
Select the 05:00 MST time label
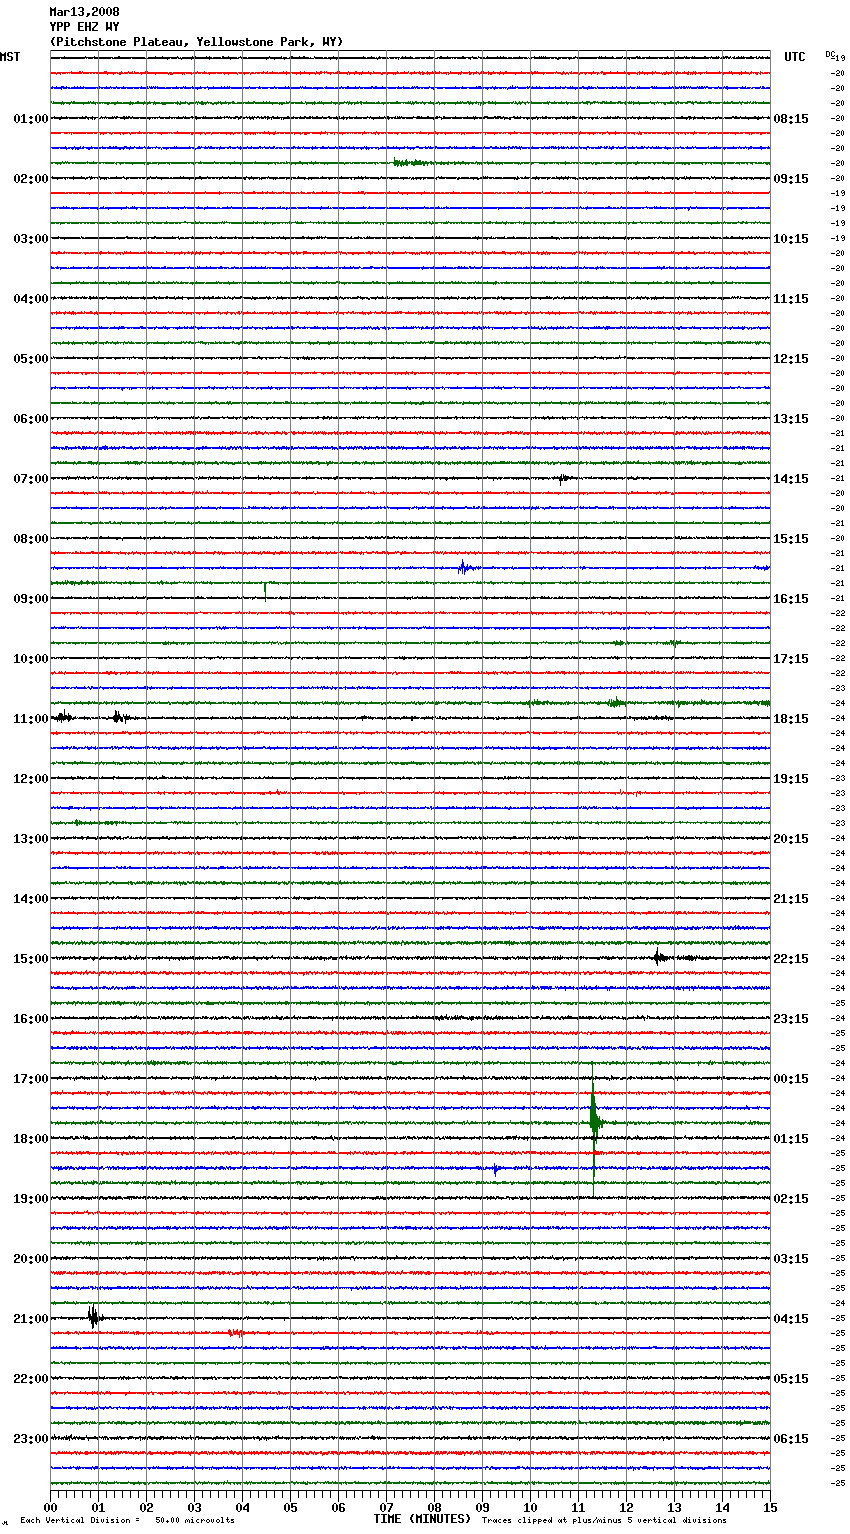[x=31, y=359]
